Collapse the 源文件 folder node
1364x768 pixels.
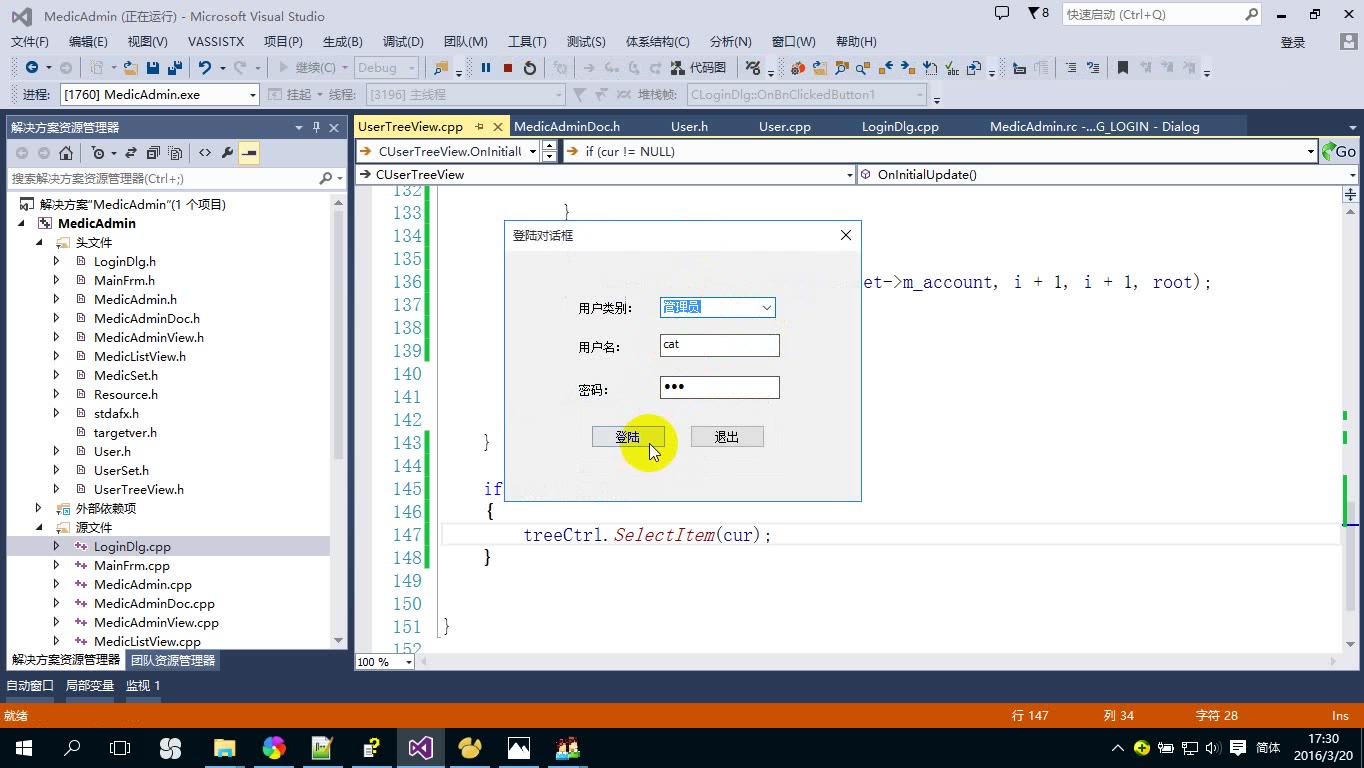(39, 527)
